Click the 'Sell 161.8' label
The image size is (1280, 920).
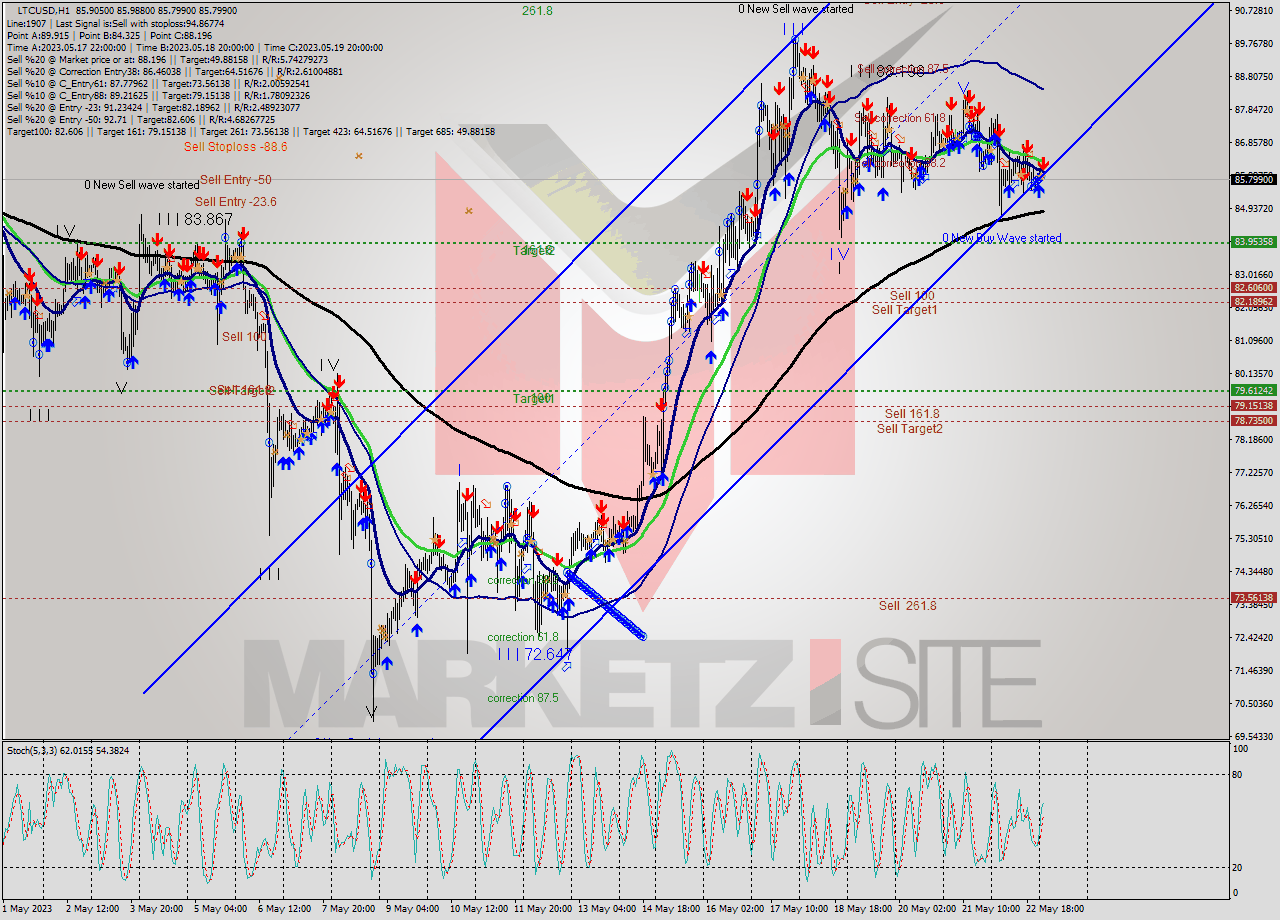(x=911, y=413)
